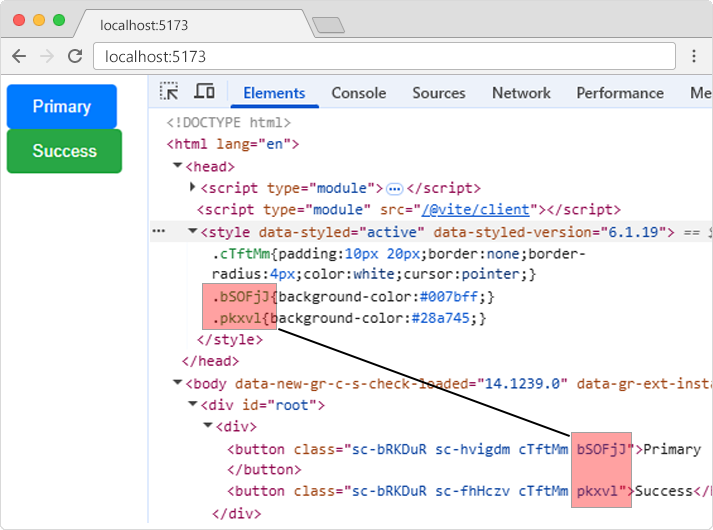713x530 pixels.
Task: Open the browser three-dot menu
Action: (694, 56)
